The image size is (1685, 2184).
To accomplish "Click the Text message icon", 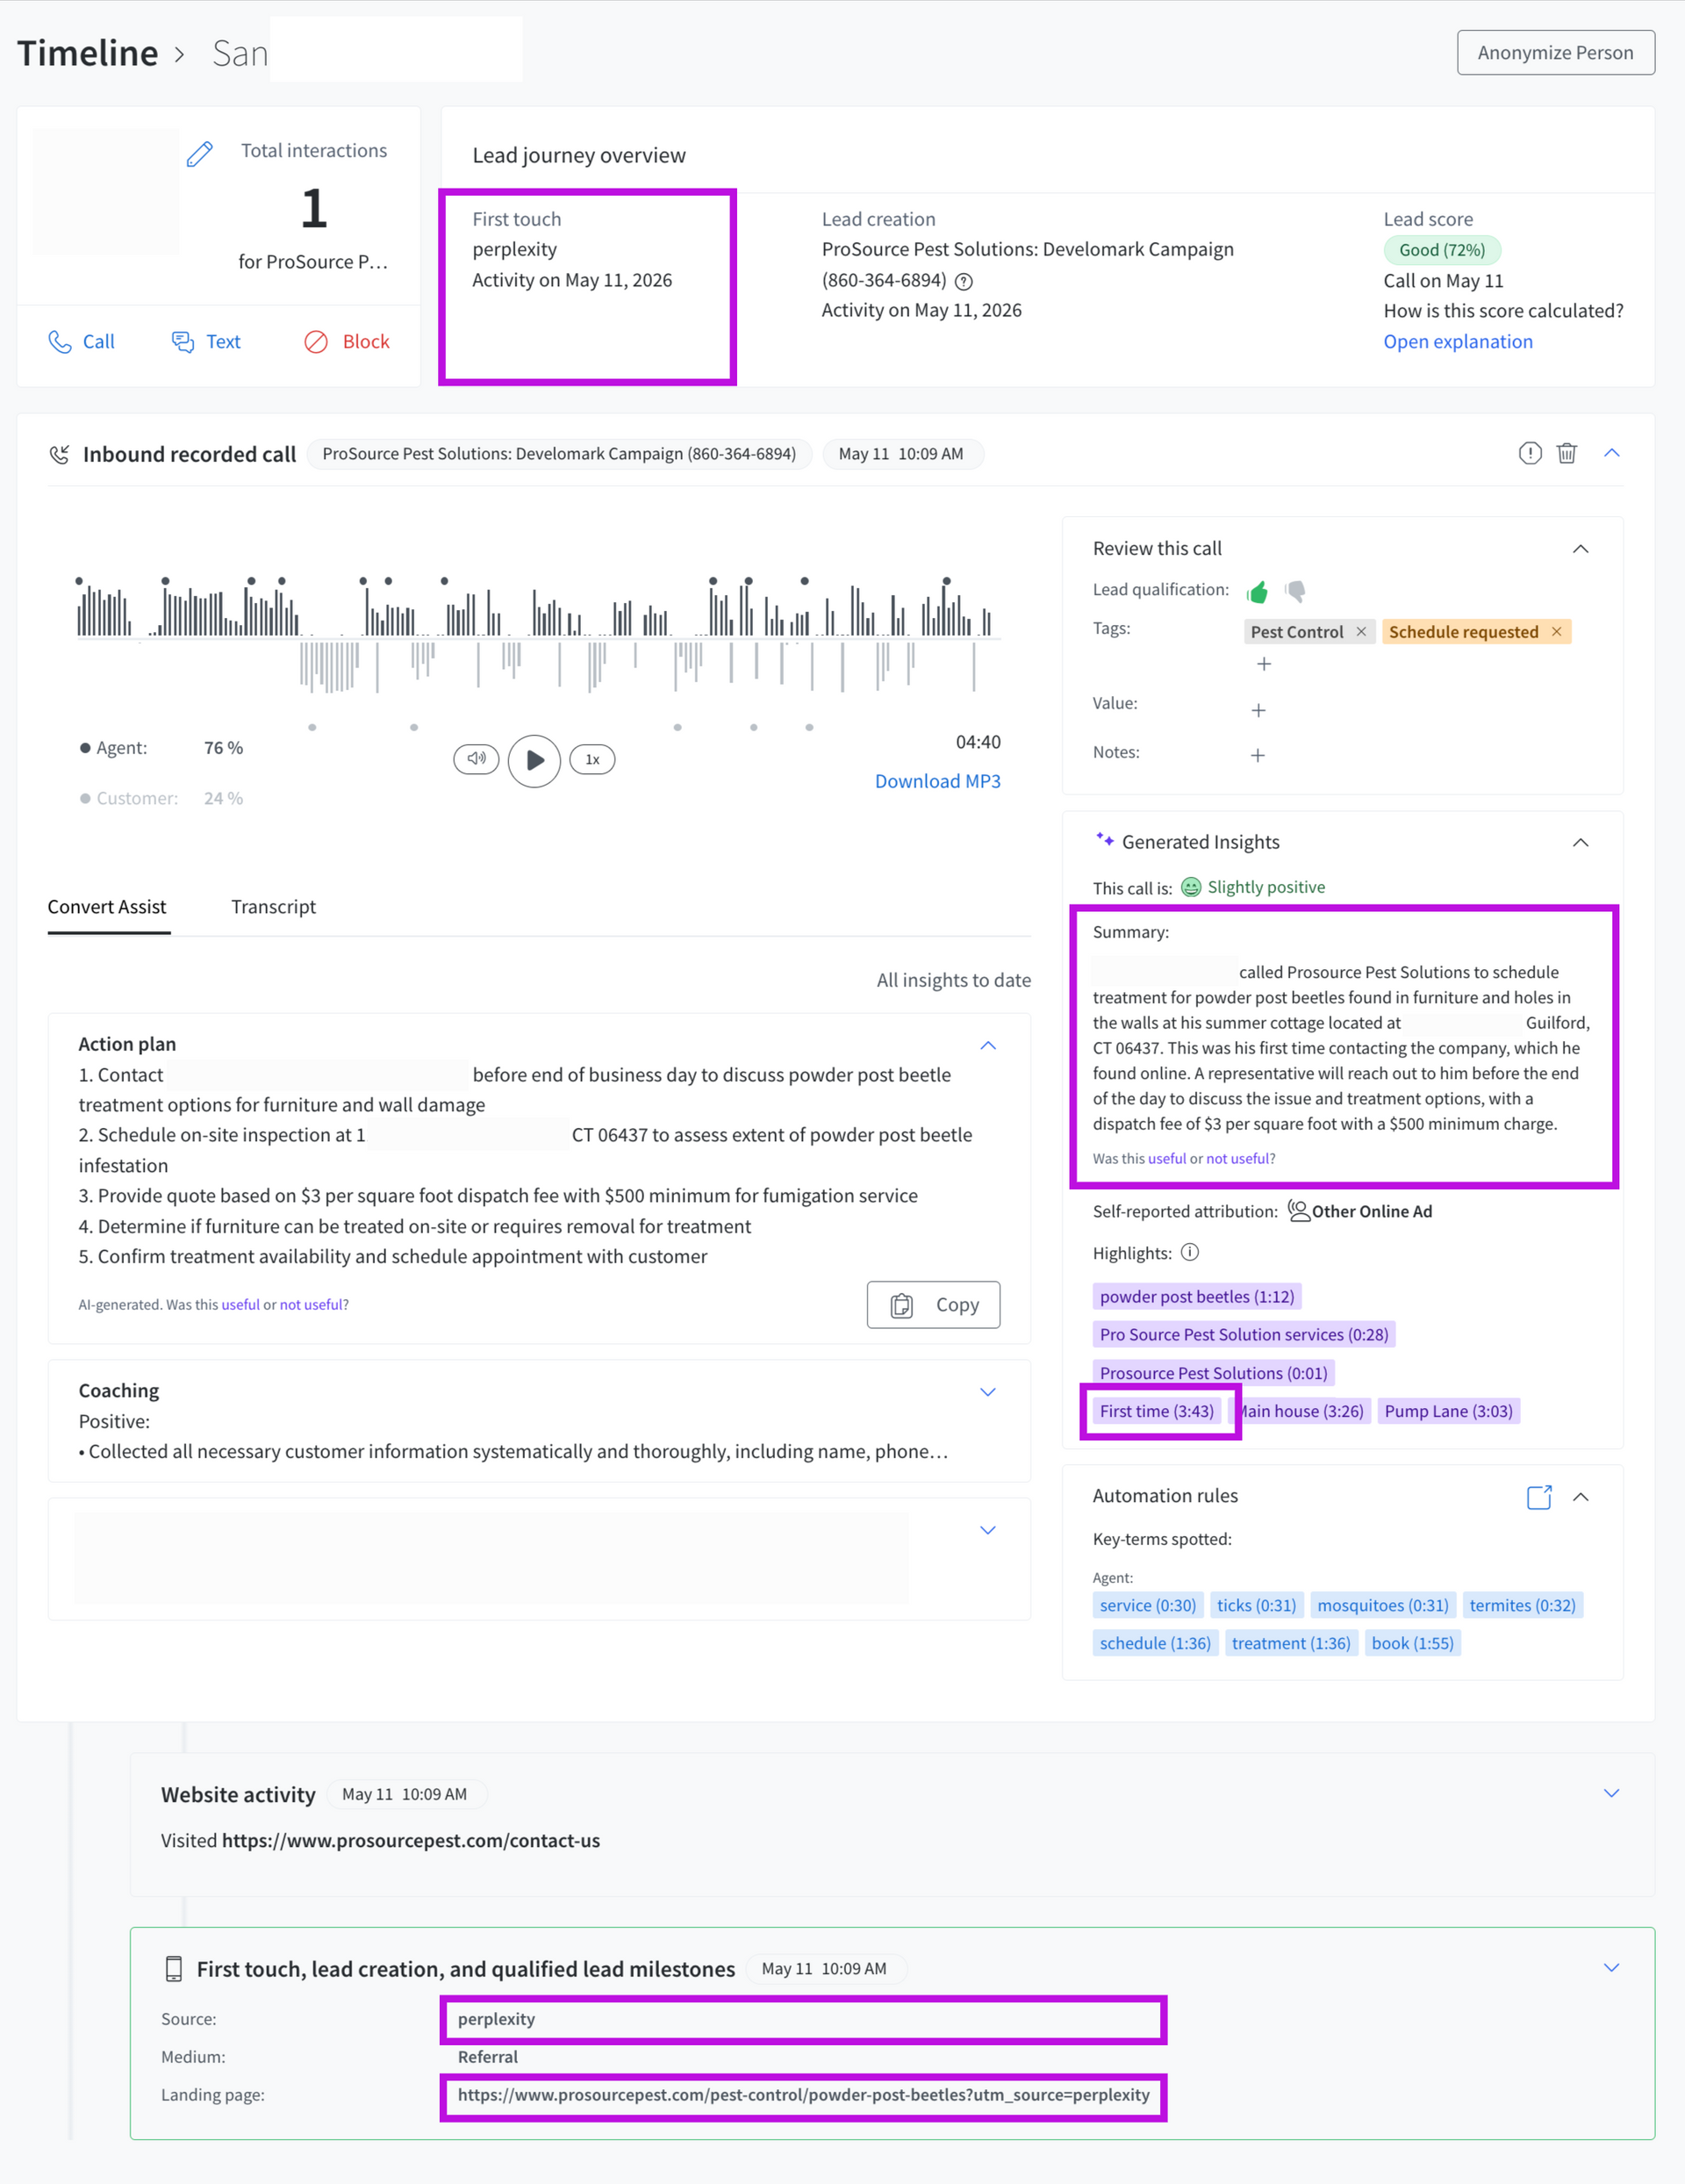I will 183,342.
